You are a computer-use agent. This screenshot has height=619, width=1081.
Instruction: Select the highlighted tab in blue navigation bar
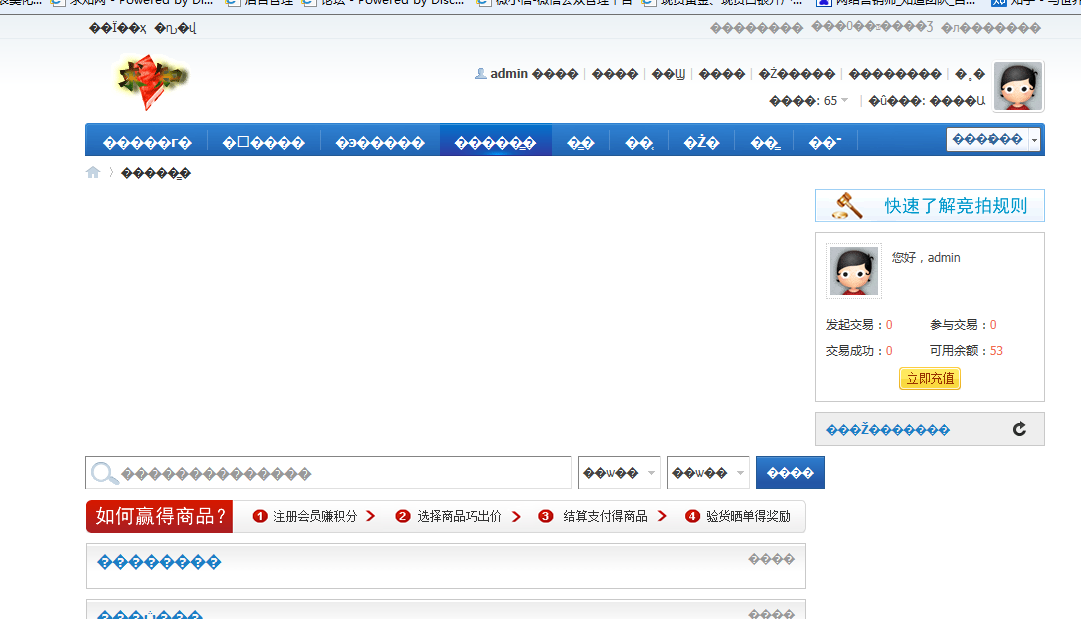[496, 141]
